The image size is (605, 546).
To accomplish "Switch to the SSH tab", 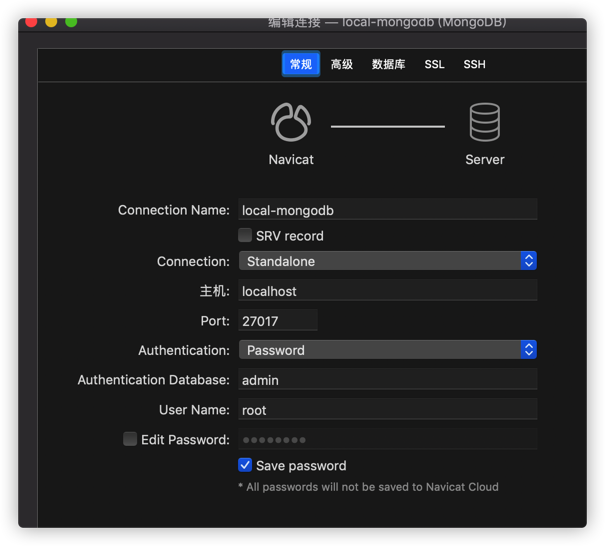I will tap(474, 64).
